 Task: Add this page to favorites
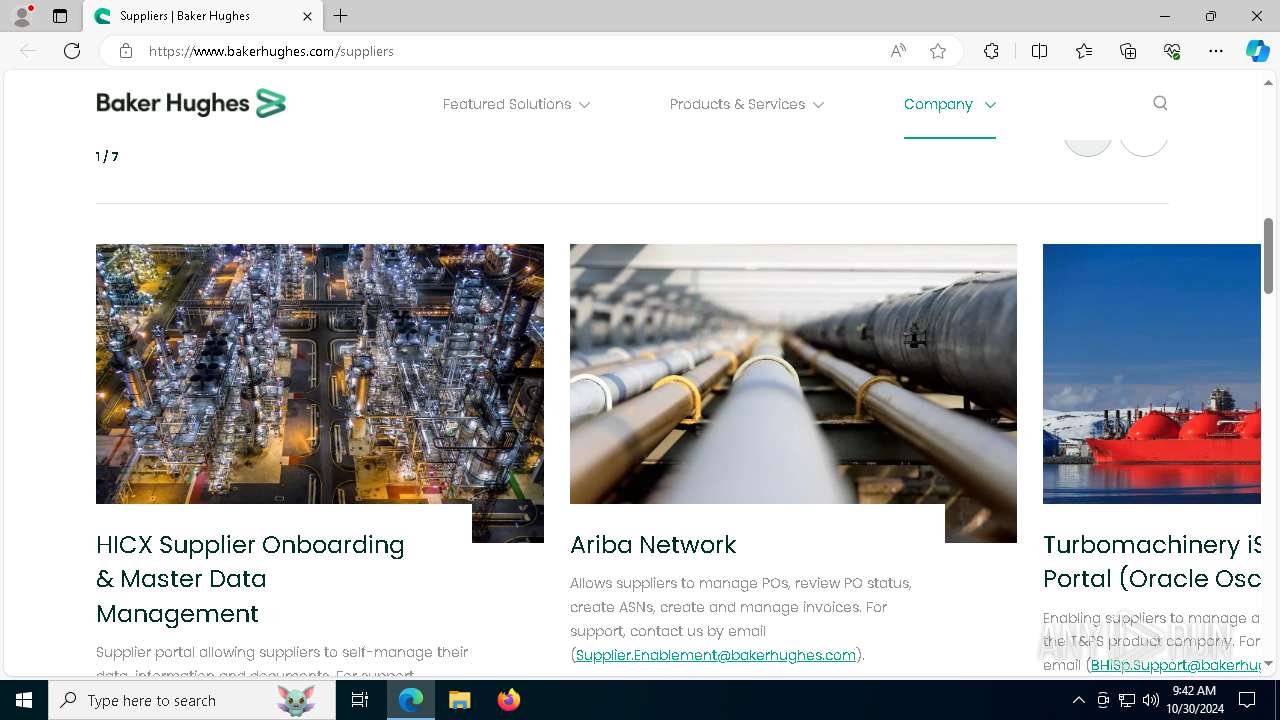938,51
